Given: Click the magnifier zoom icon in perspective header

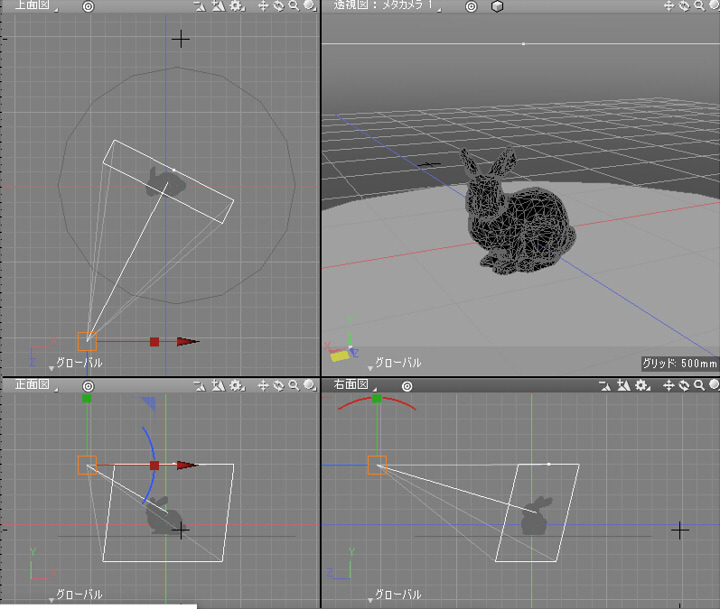Looking at the screenshot, I should pos(699,6).
